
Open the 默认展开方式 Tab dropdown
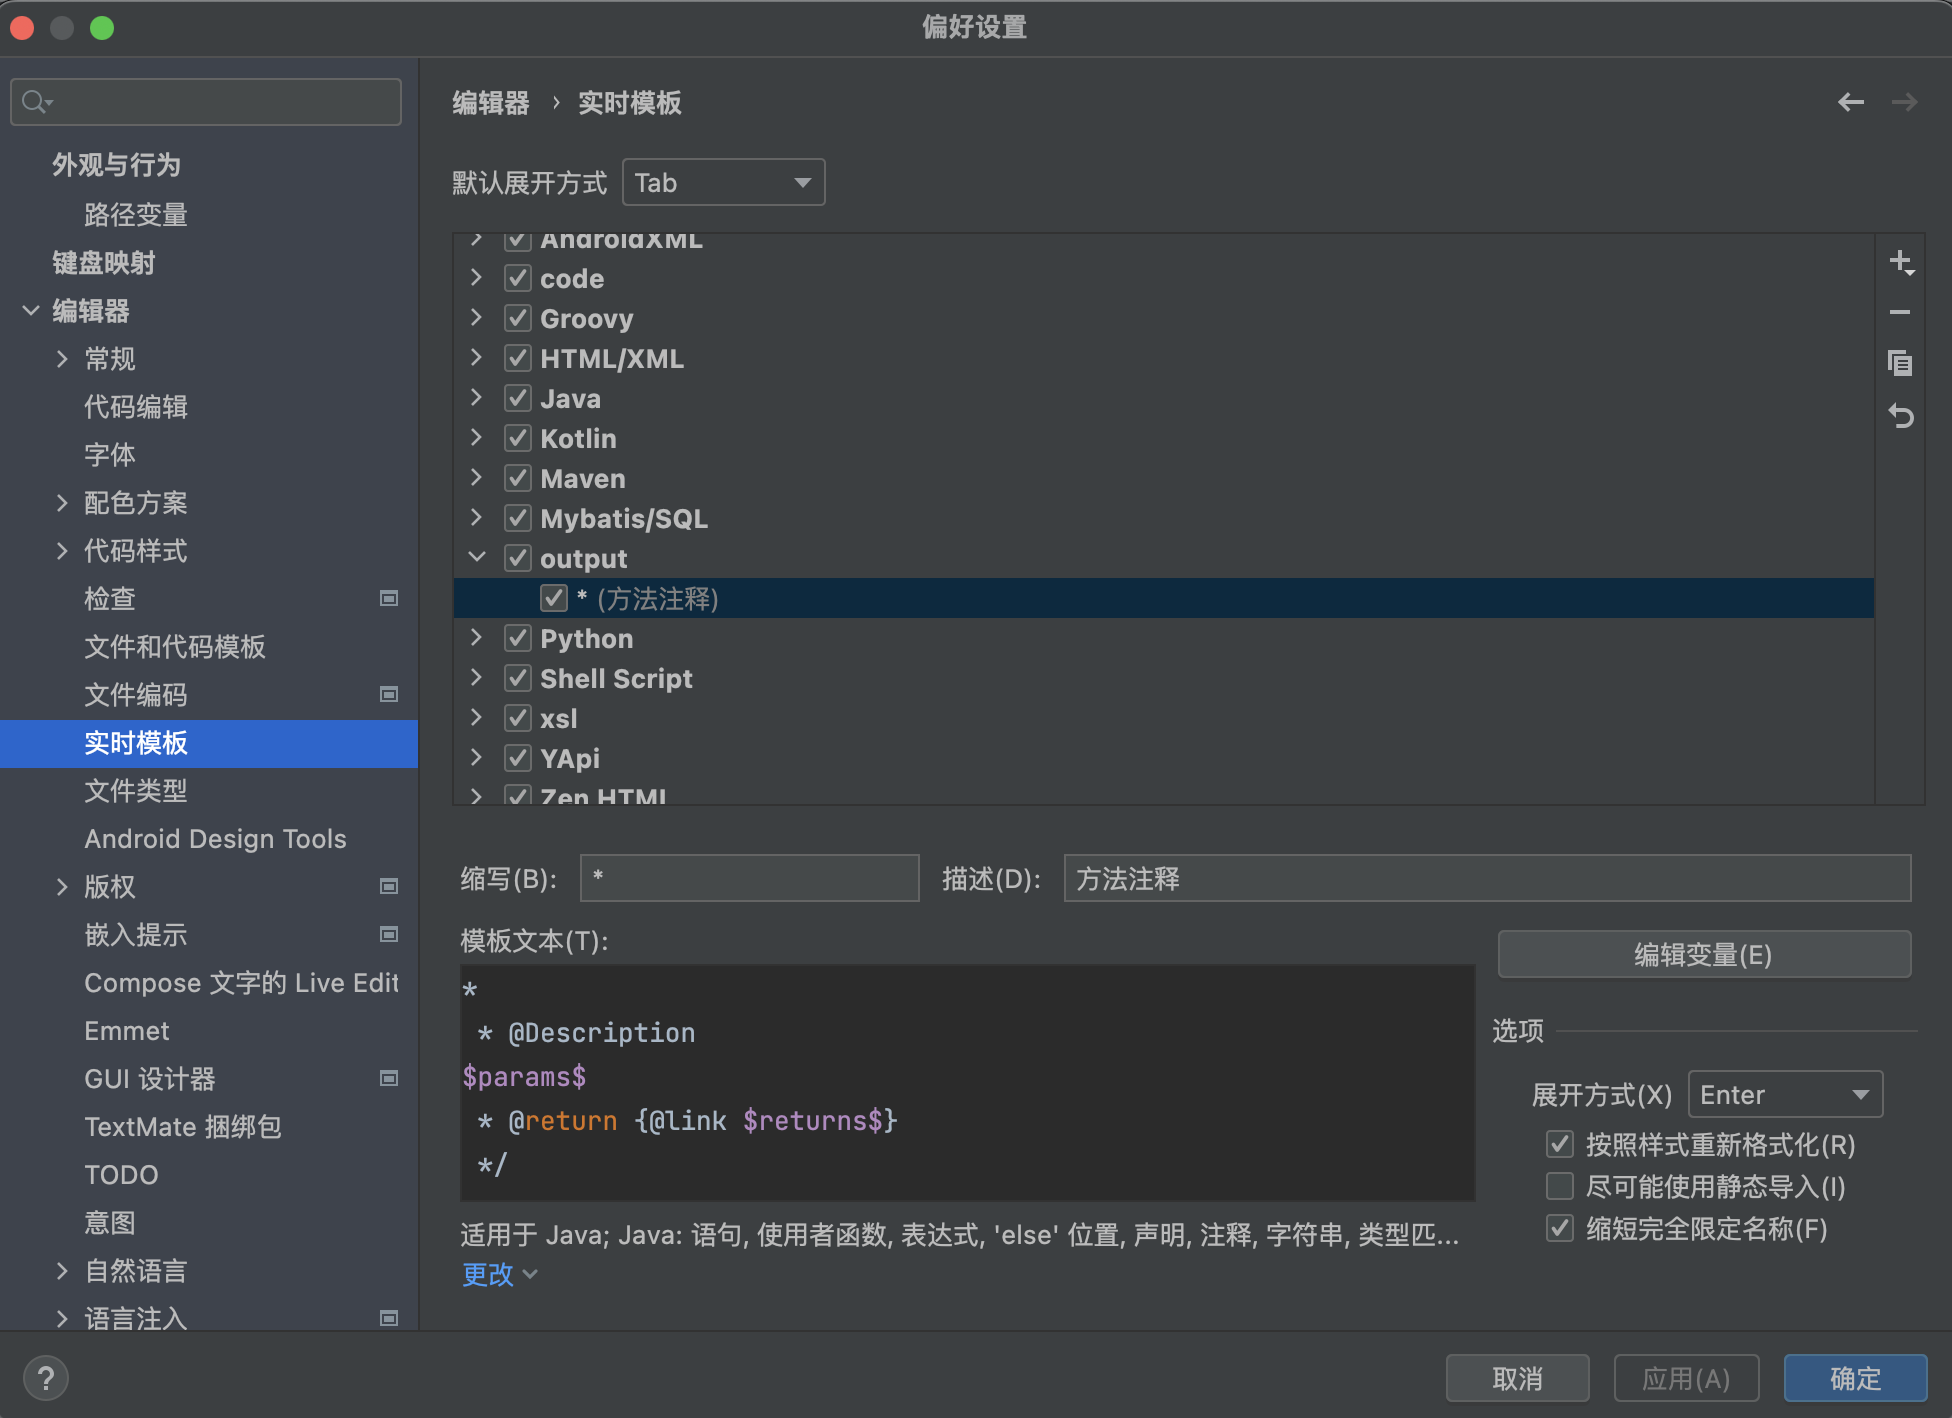[723, 182]
